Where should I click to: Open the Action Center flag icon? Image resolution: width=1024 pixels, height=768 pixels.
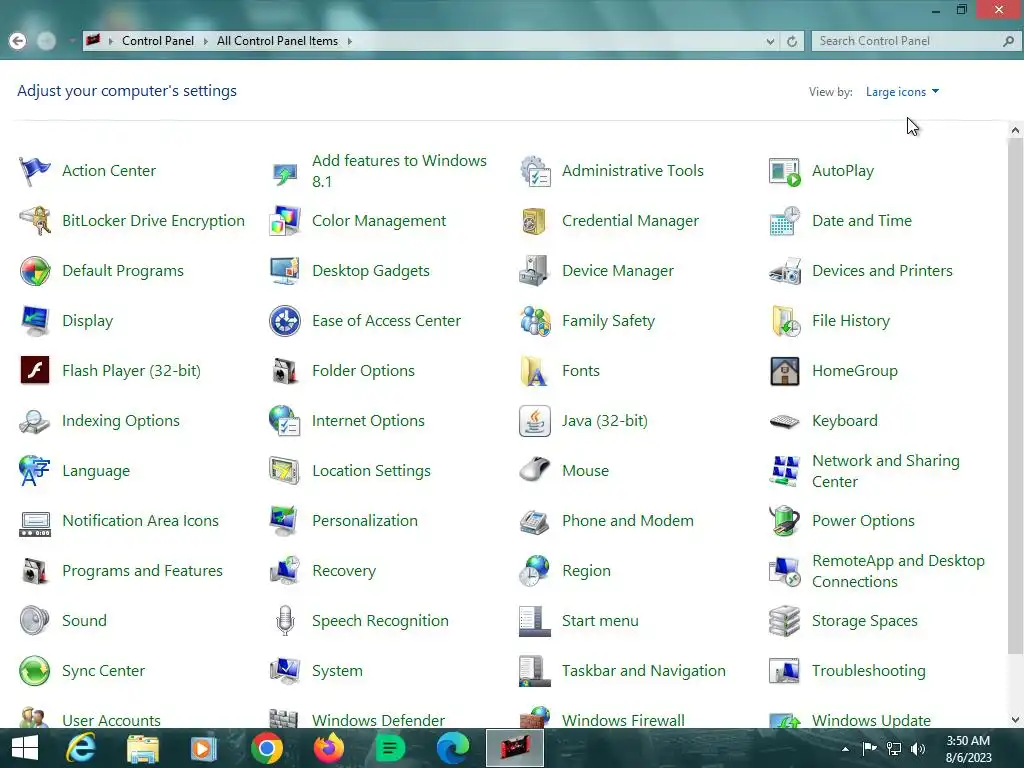pos(35,171)
